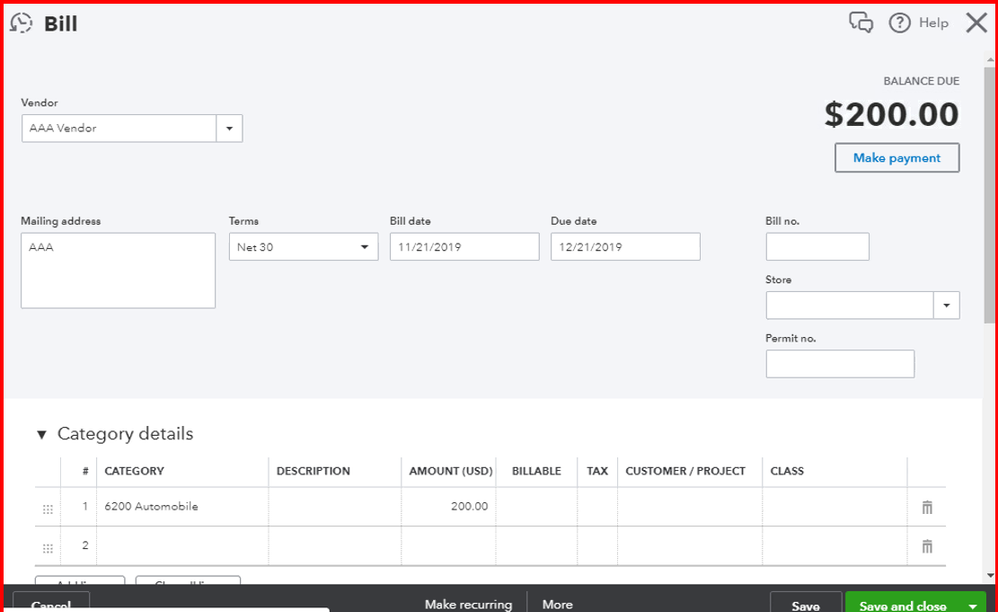This screenshot has height=612, width=998.
Task: Open the Store dropdown arrow
Action: coord(946,305)
